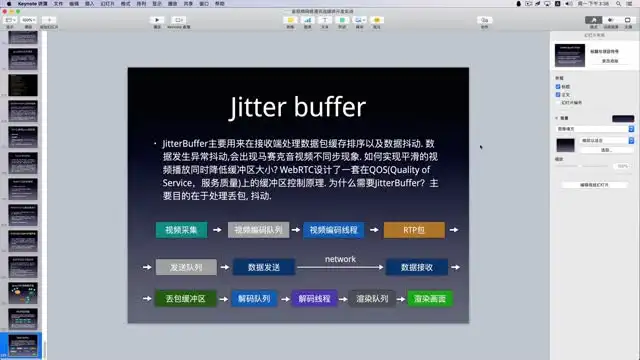Start the slideshow with Play button

[157, 20]
